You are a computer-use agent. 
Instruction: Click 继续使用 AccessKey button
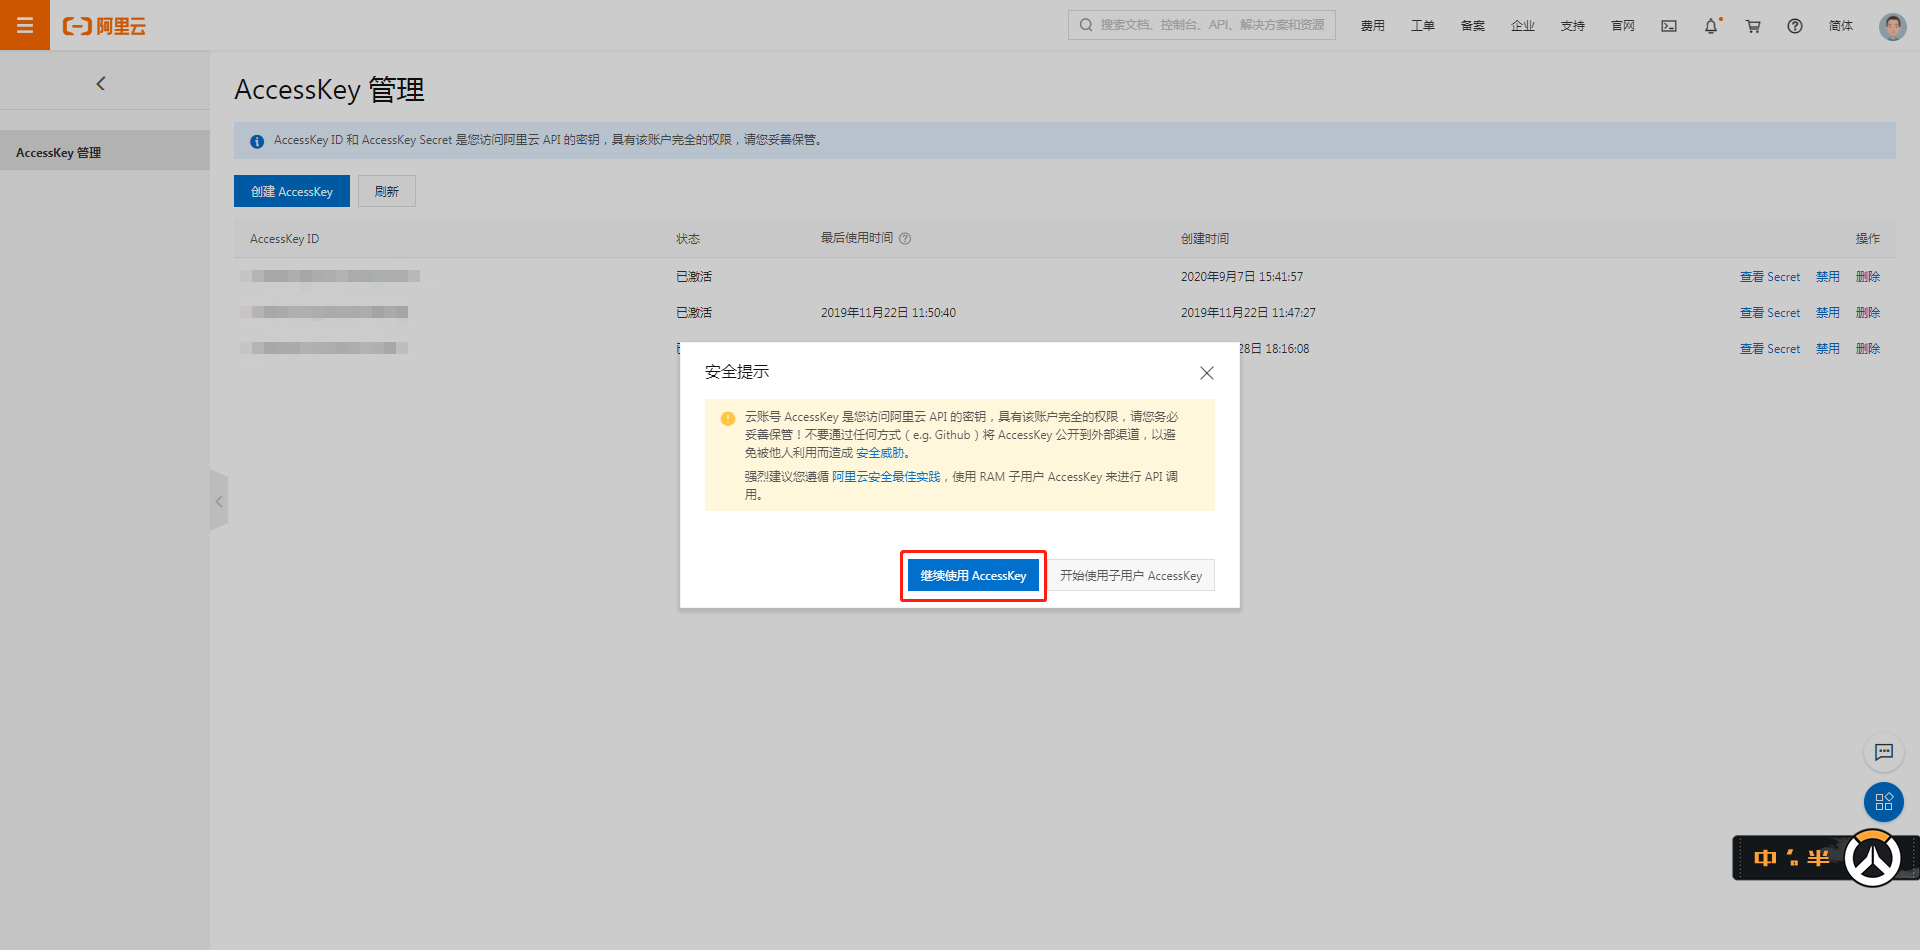point(973,576)
